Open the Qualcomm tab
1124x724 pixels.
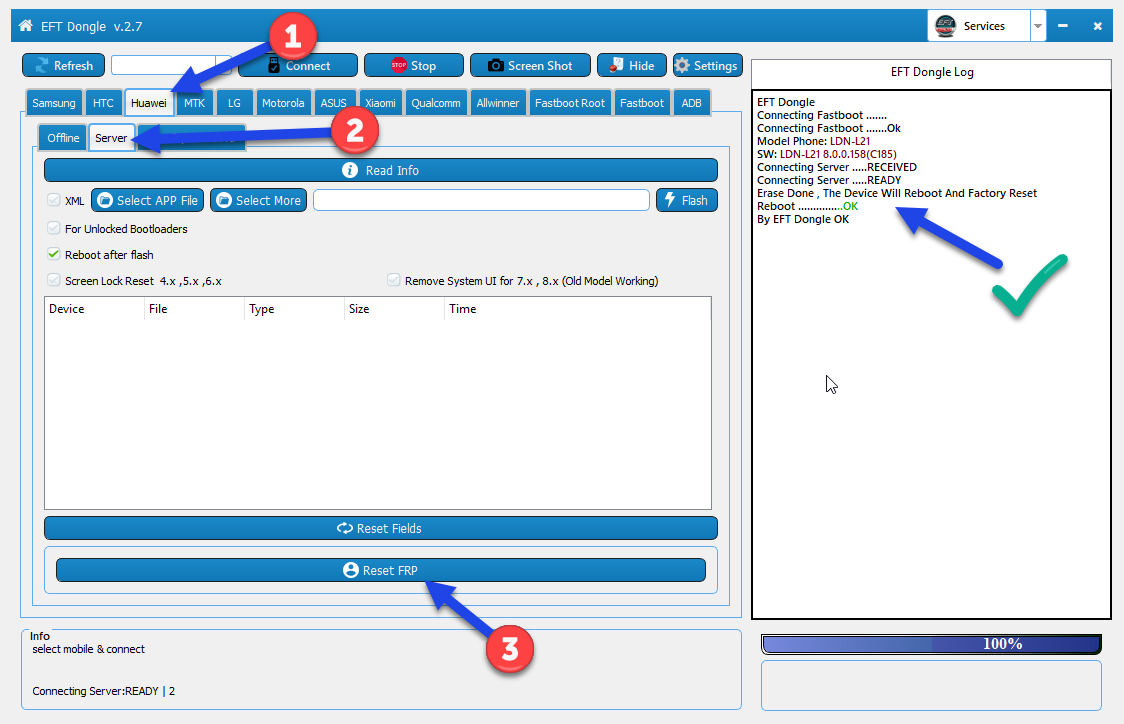point(436,103)
